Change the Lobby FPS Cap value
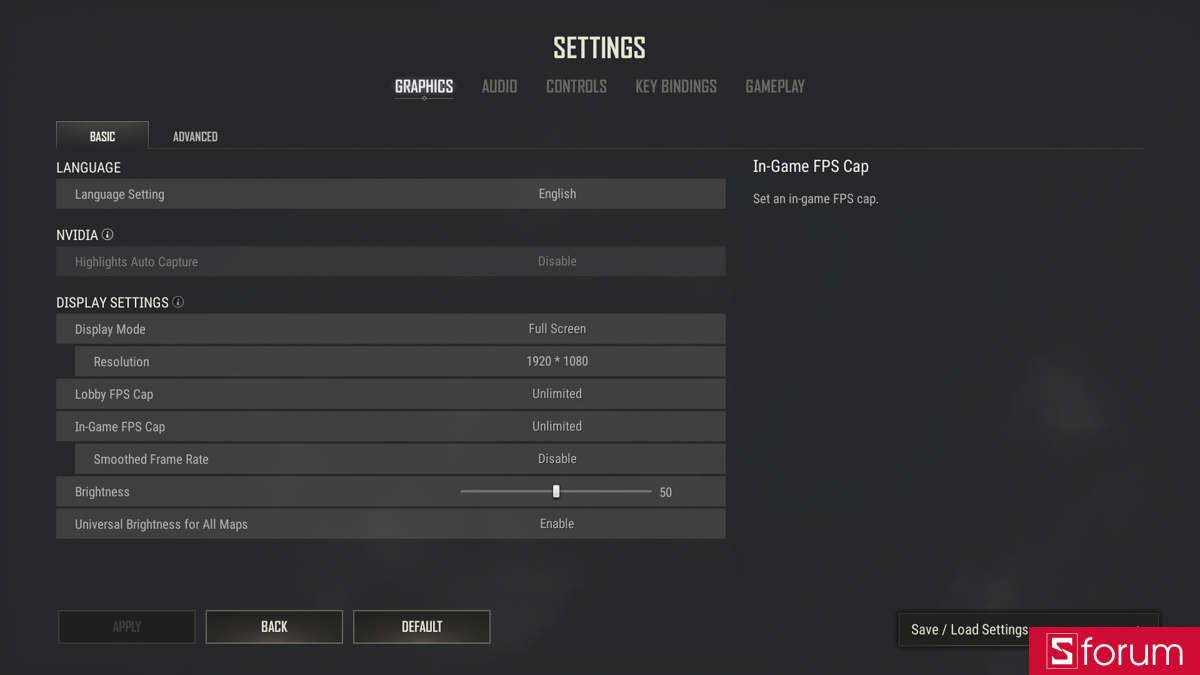This screenshot has width=1200, height=675. (x=557, y=394)
